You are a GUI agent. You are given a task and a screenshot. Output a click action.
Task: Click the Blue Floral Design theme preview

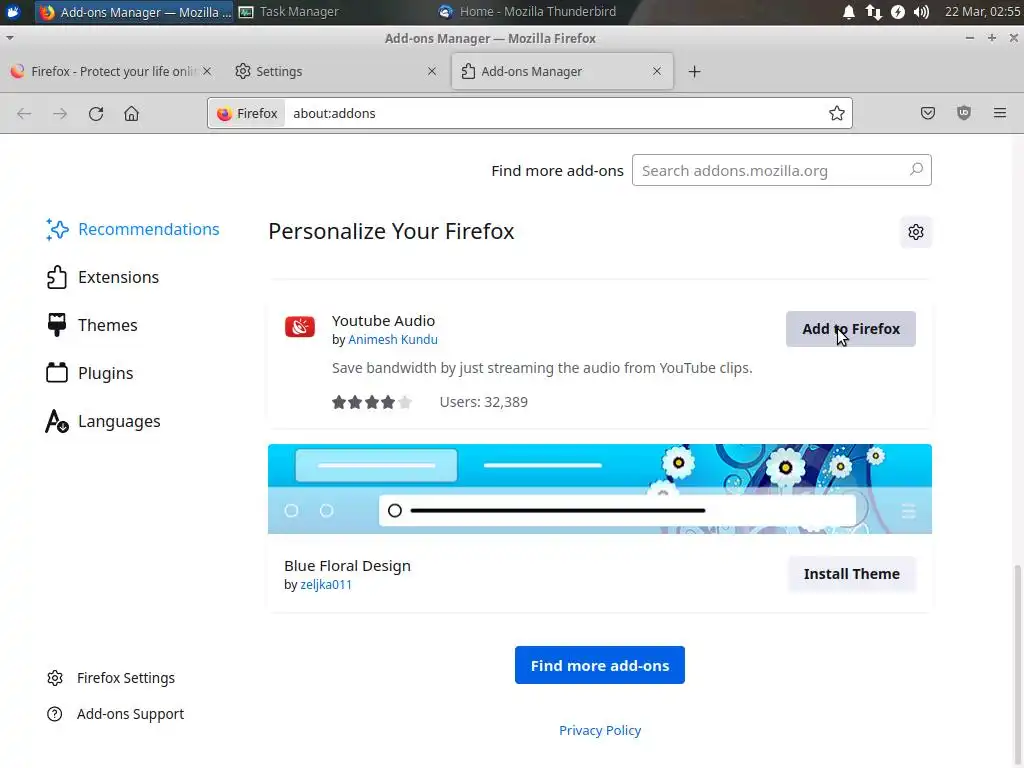600,489
